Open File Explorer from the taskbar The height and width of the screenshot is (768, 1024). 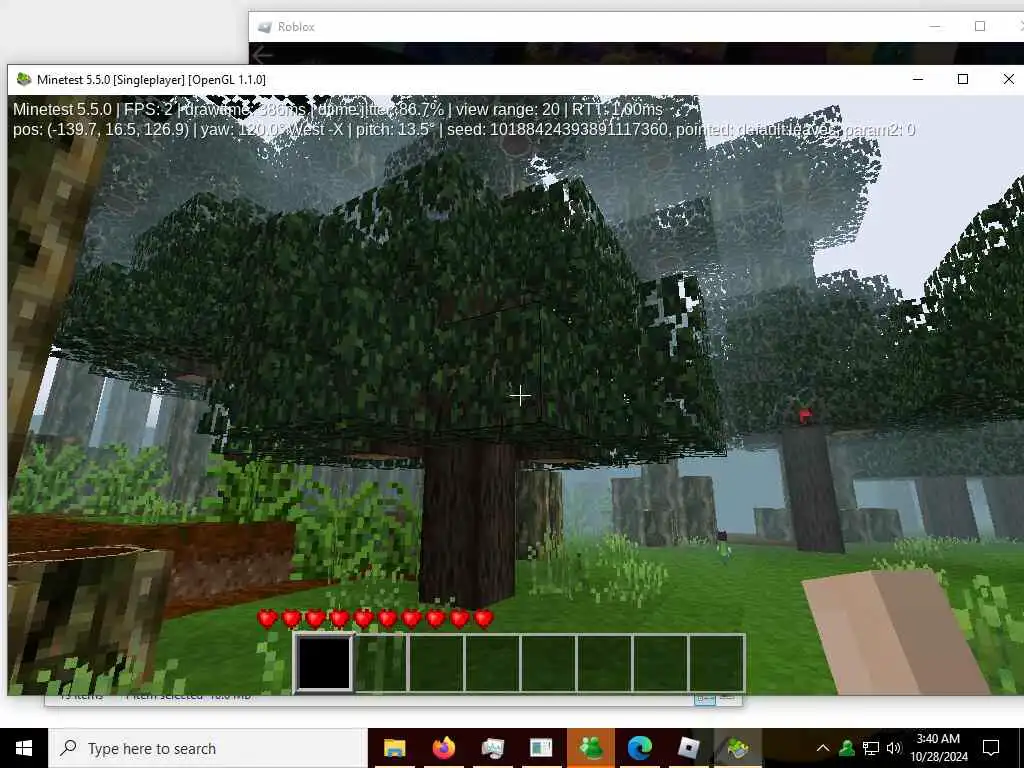coord(394,748)
